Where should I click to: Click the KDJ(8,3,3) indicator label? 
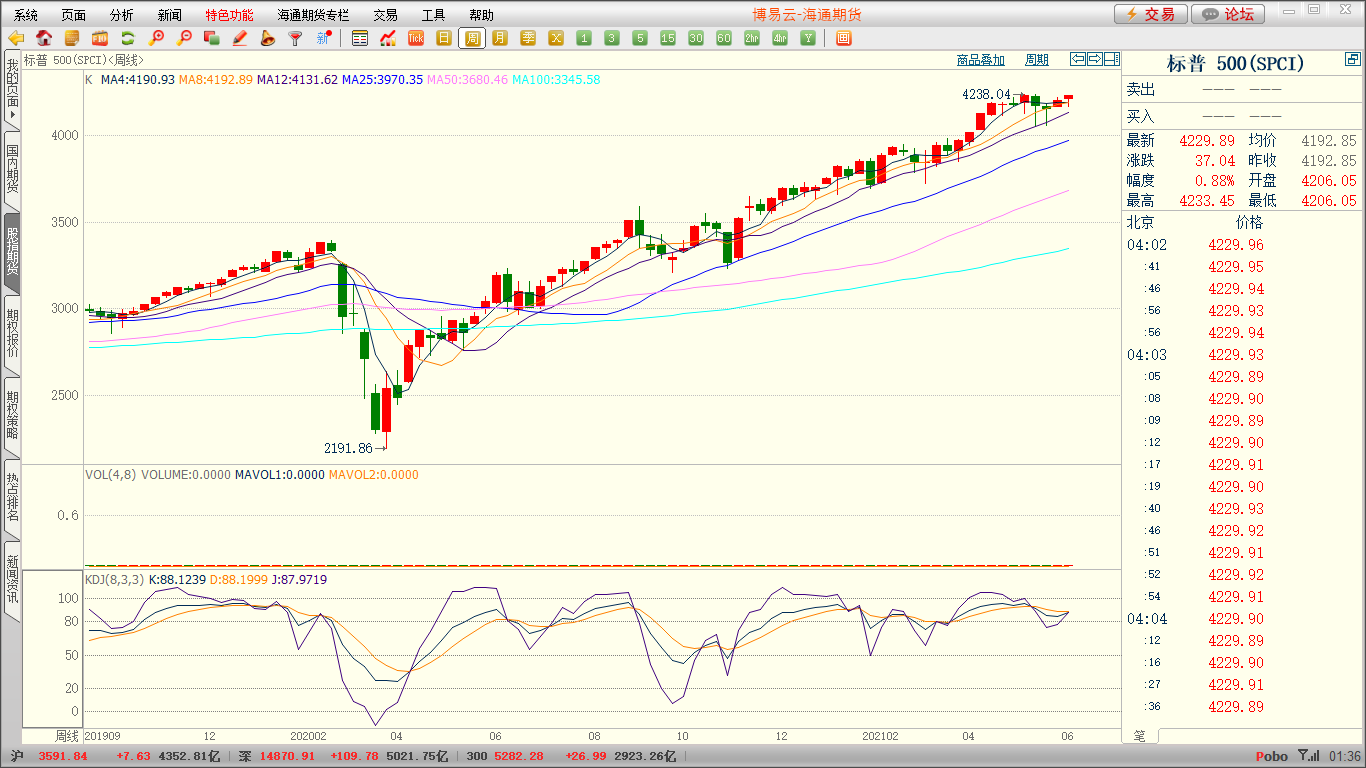(115, 579)
